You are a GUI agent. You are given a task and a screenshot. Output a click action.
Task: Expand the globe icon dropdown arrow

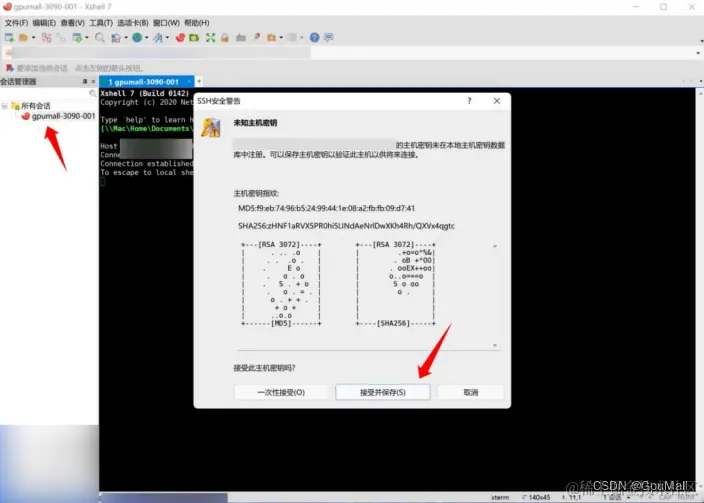146,38
